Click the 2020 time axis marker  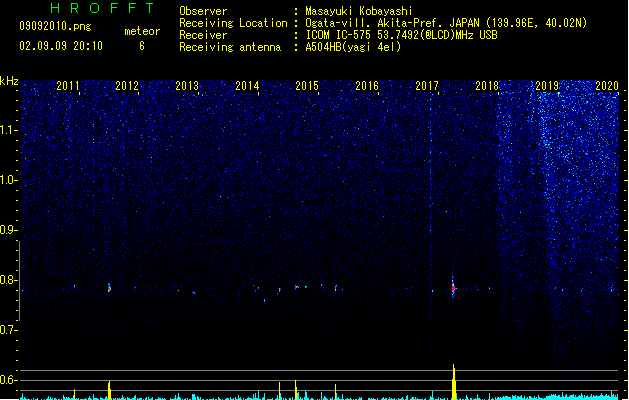607,86
